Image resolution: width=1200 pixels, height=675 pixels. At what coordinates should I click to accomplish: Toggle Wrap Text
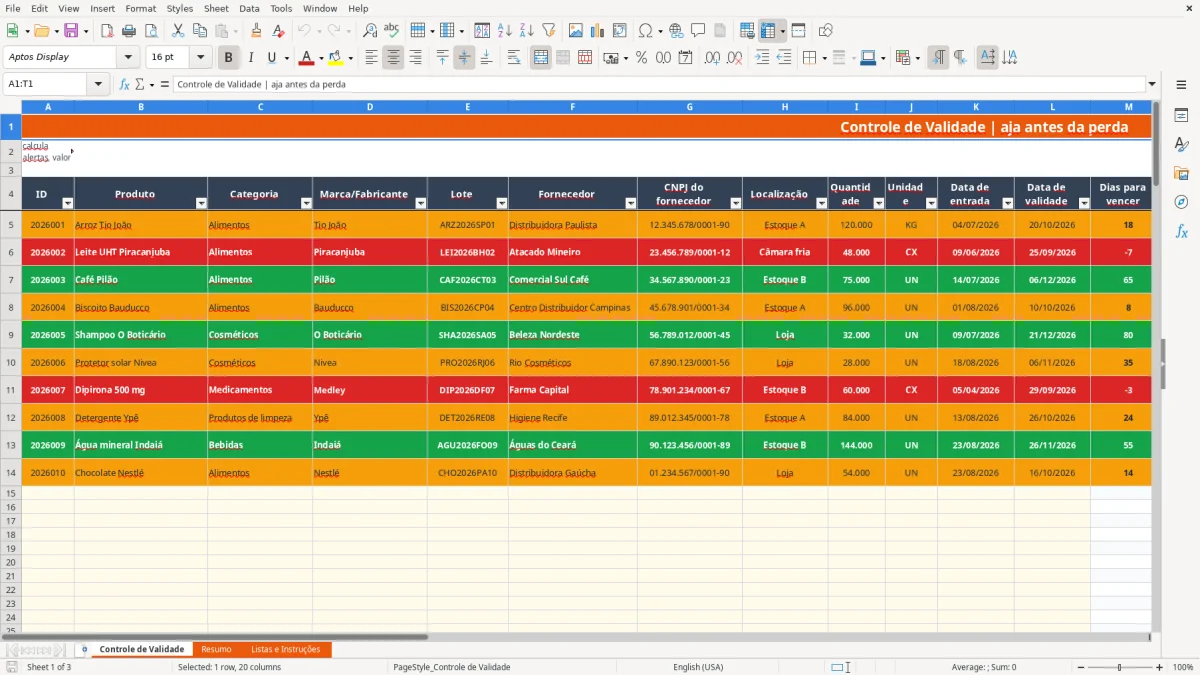514,58
